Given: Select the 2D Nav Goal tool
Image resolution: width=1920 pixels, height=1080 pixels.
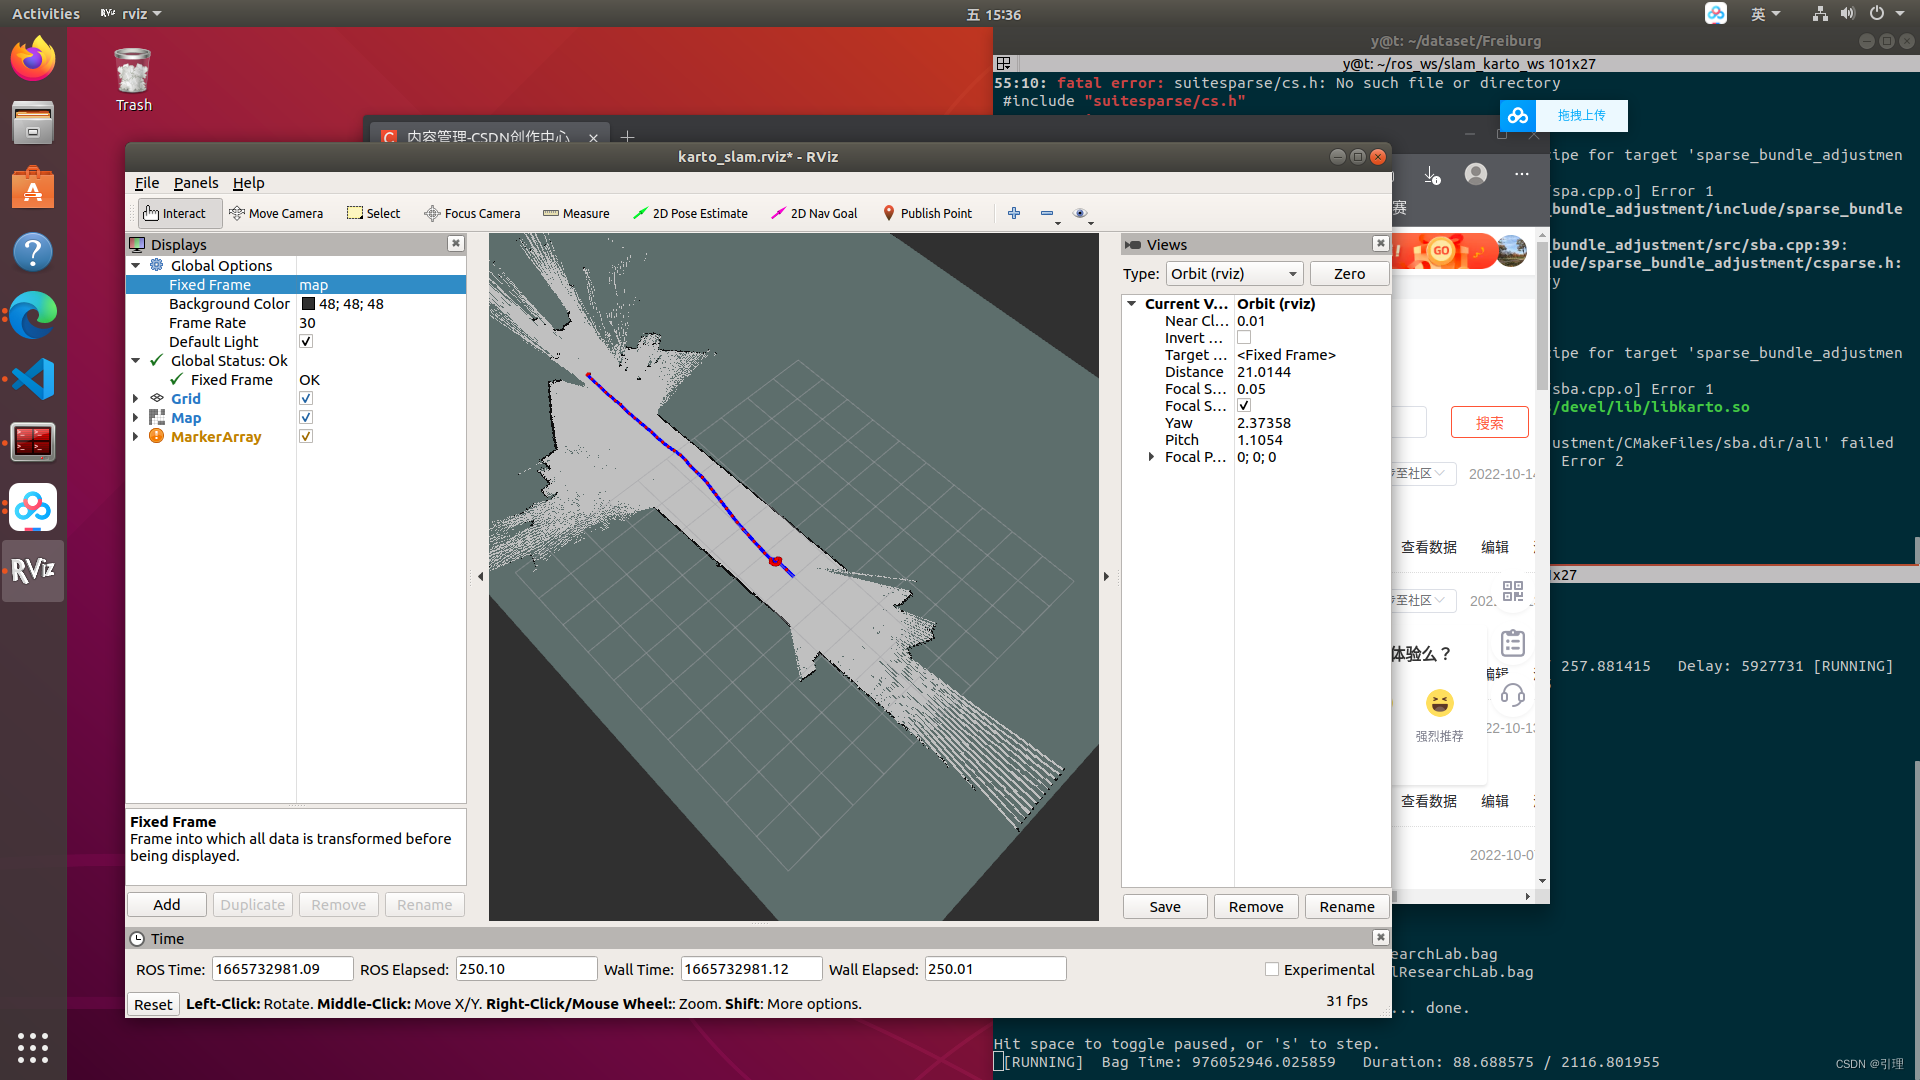Looking at the screenshot, I should [814, 213].
